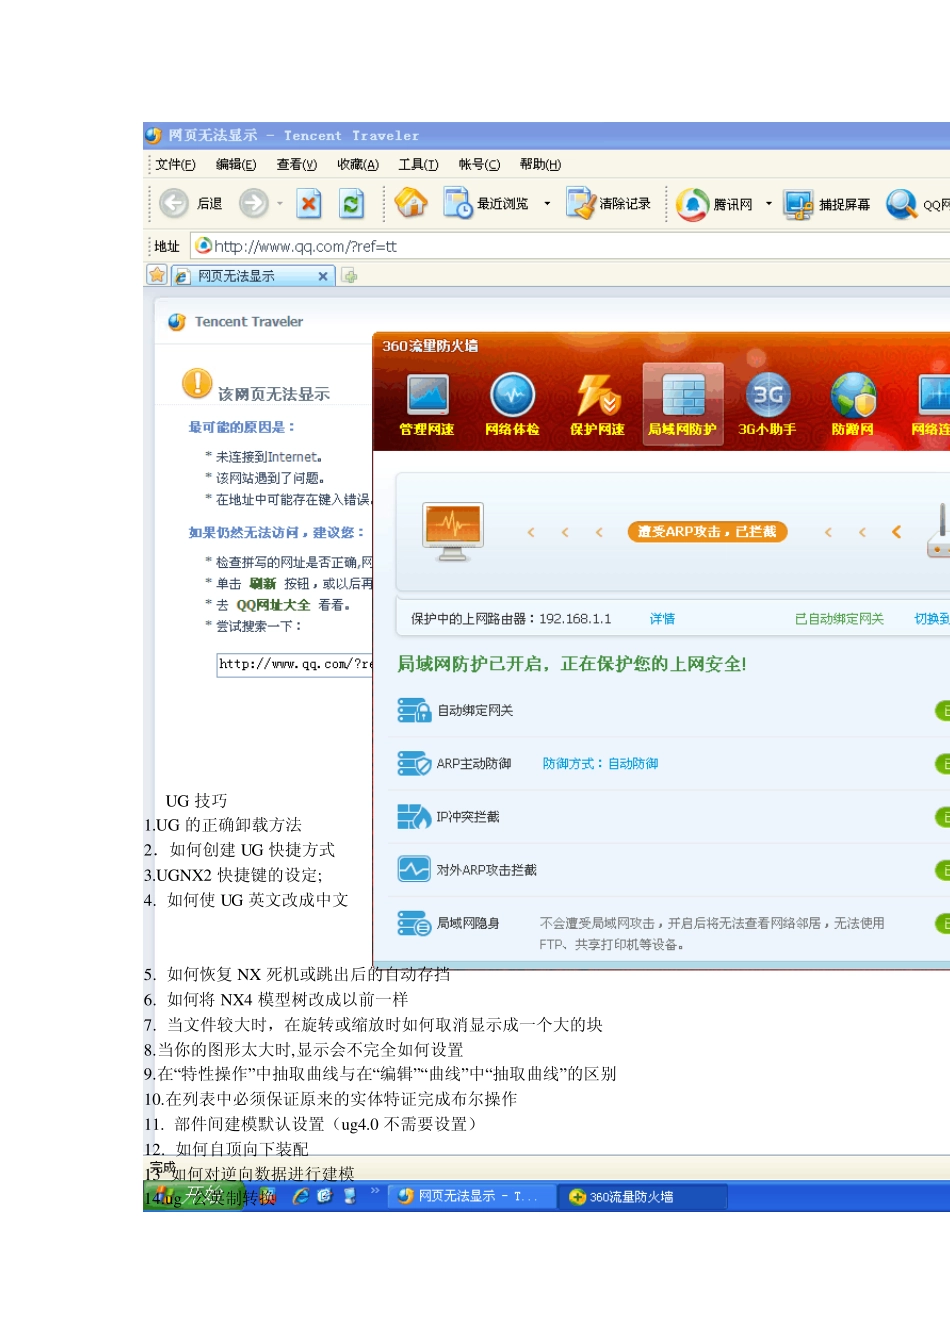
Task: Expand the 最近浏览 dropdown arrow
Action: 547,204
